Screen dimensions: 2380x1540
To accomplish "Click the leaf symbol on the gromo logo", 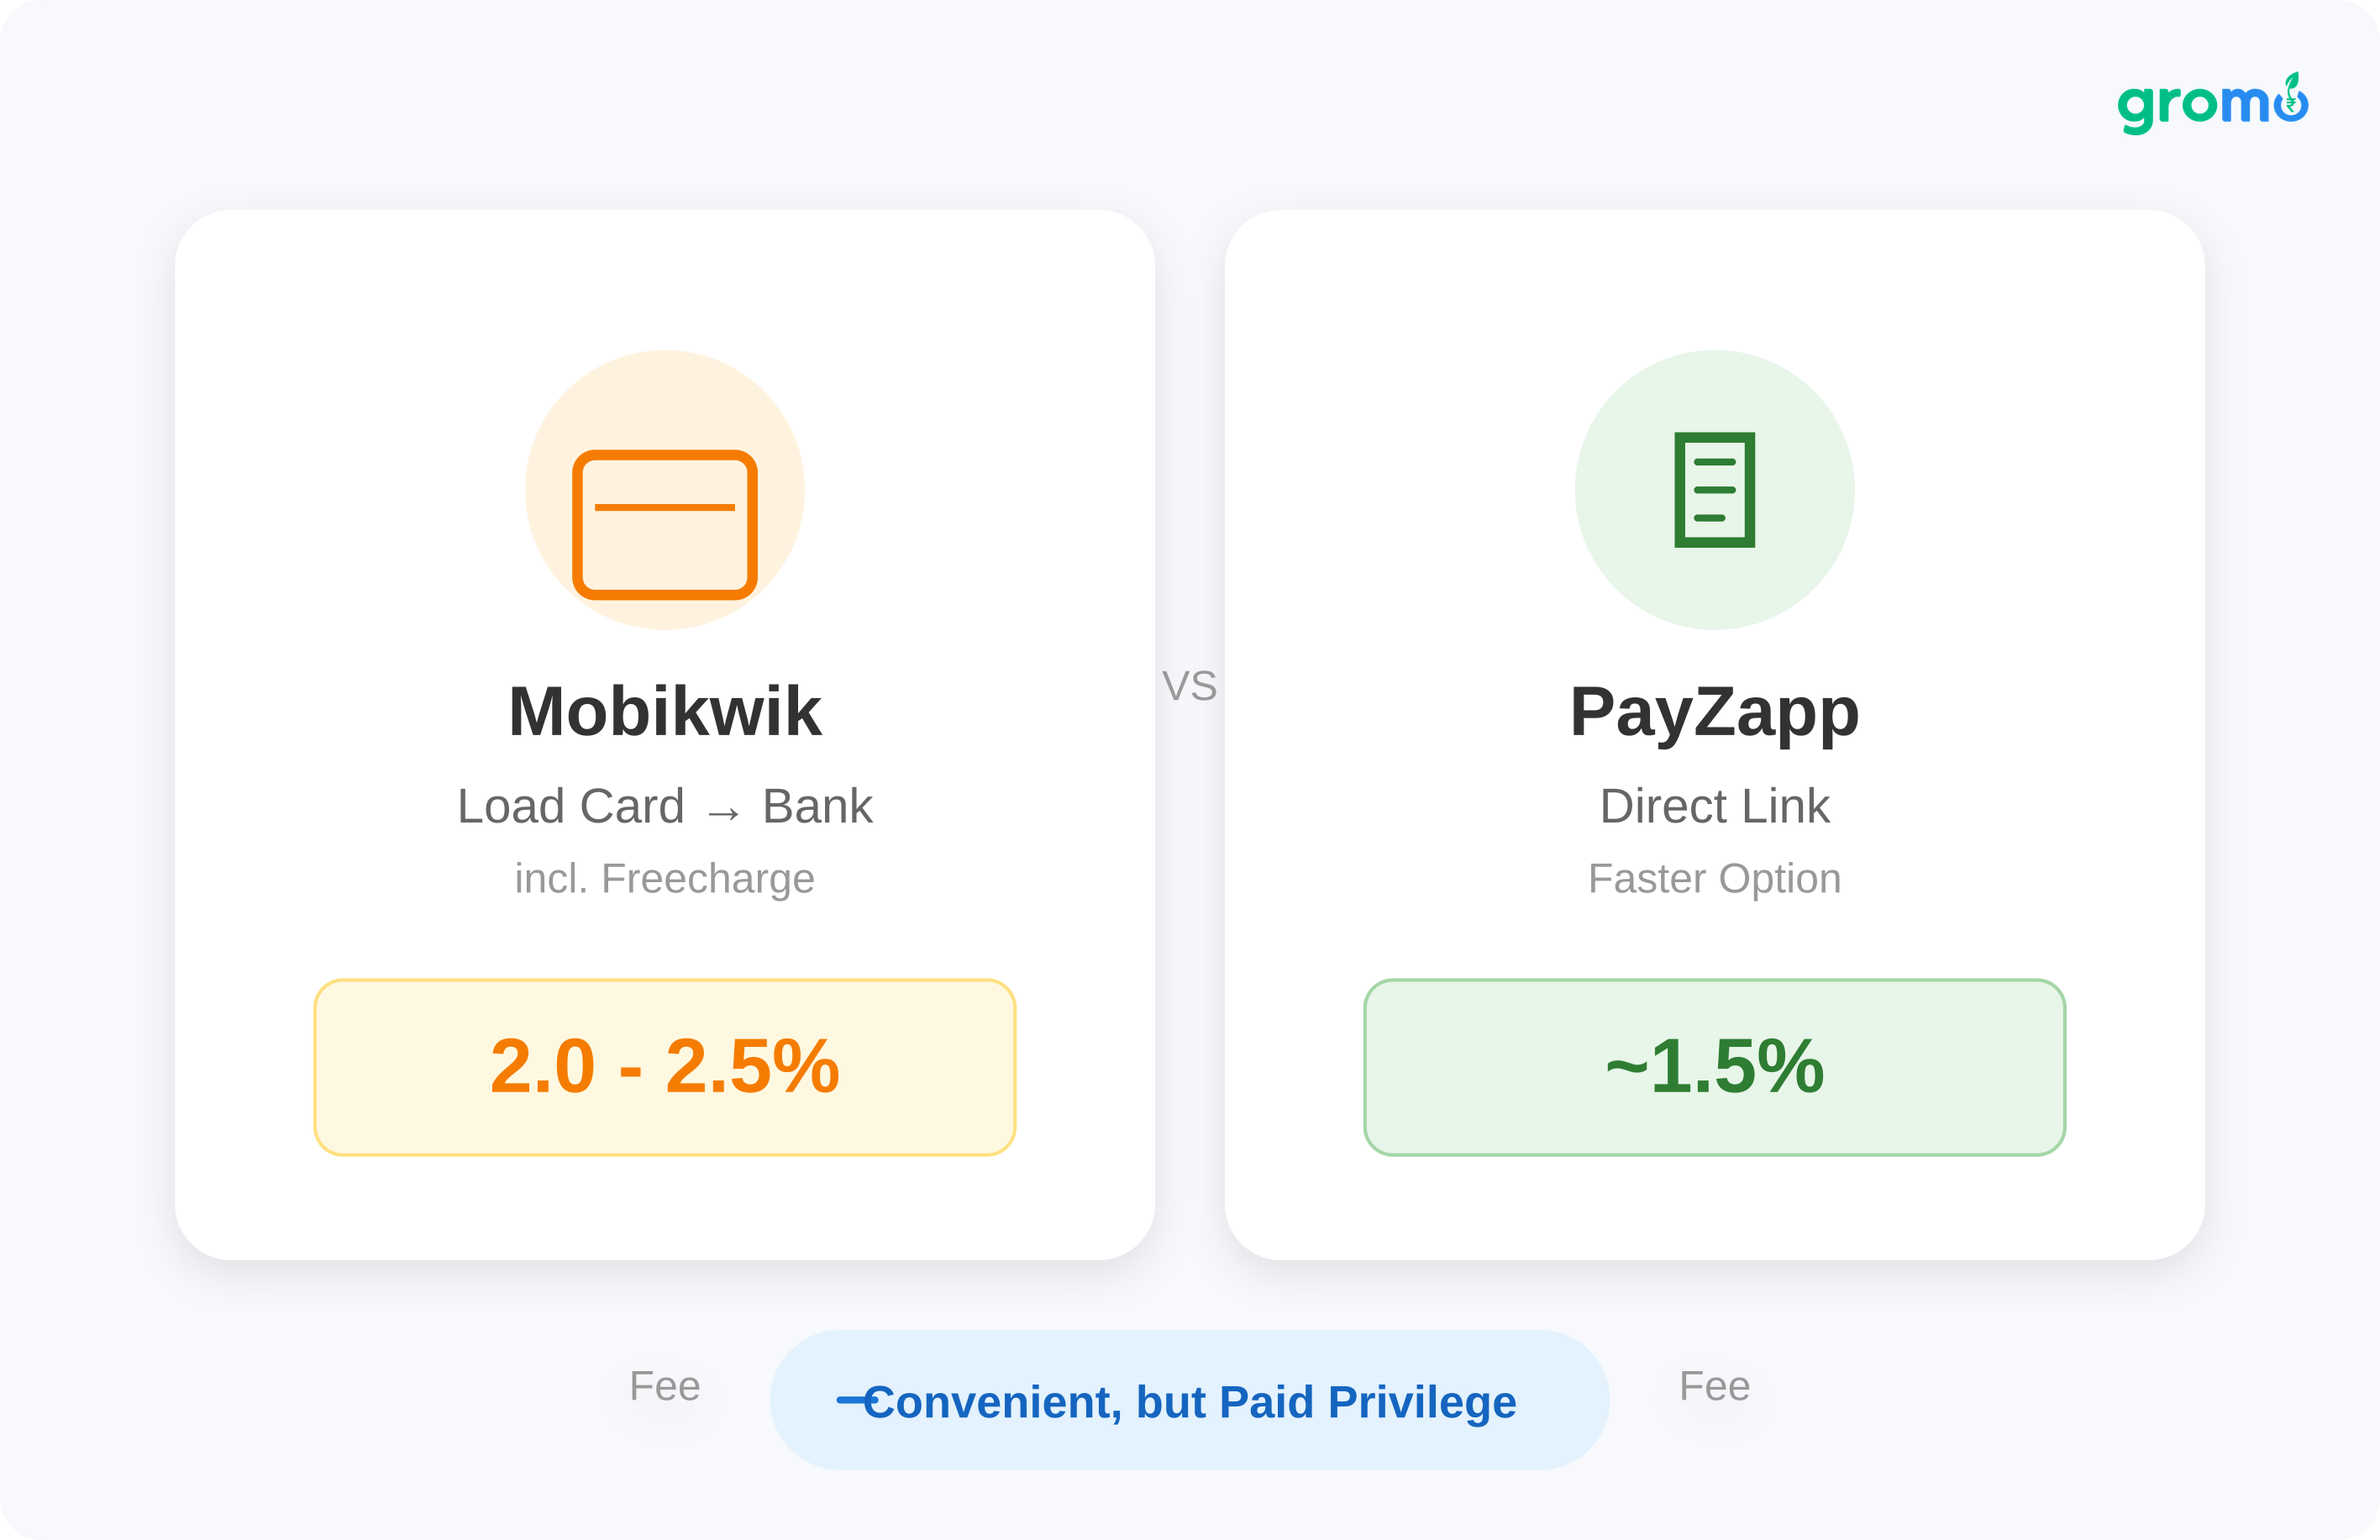I will coord(2291,83).
